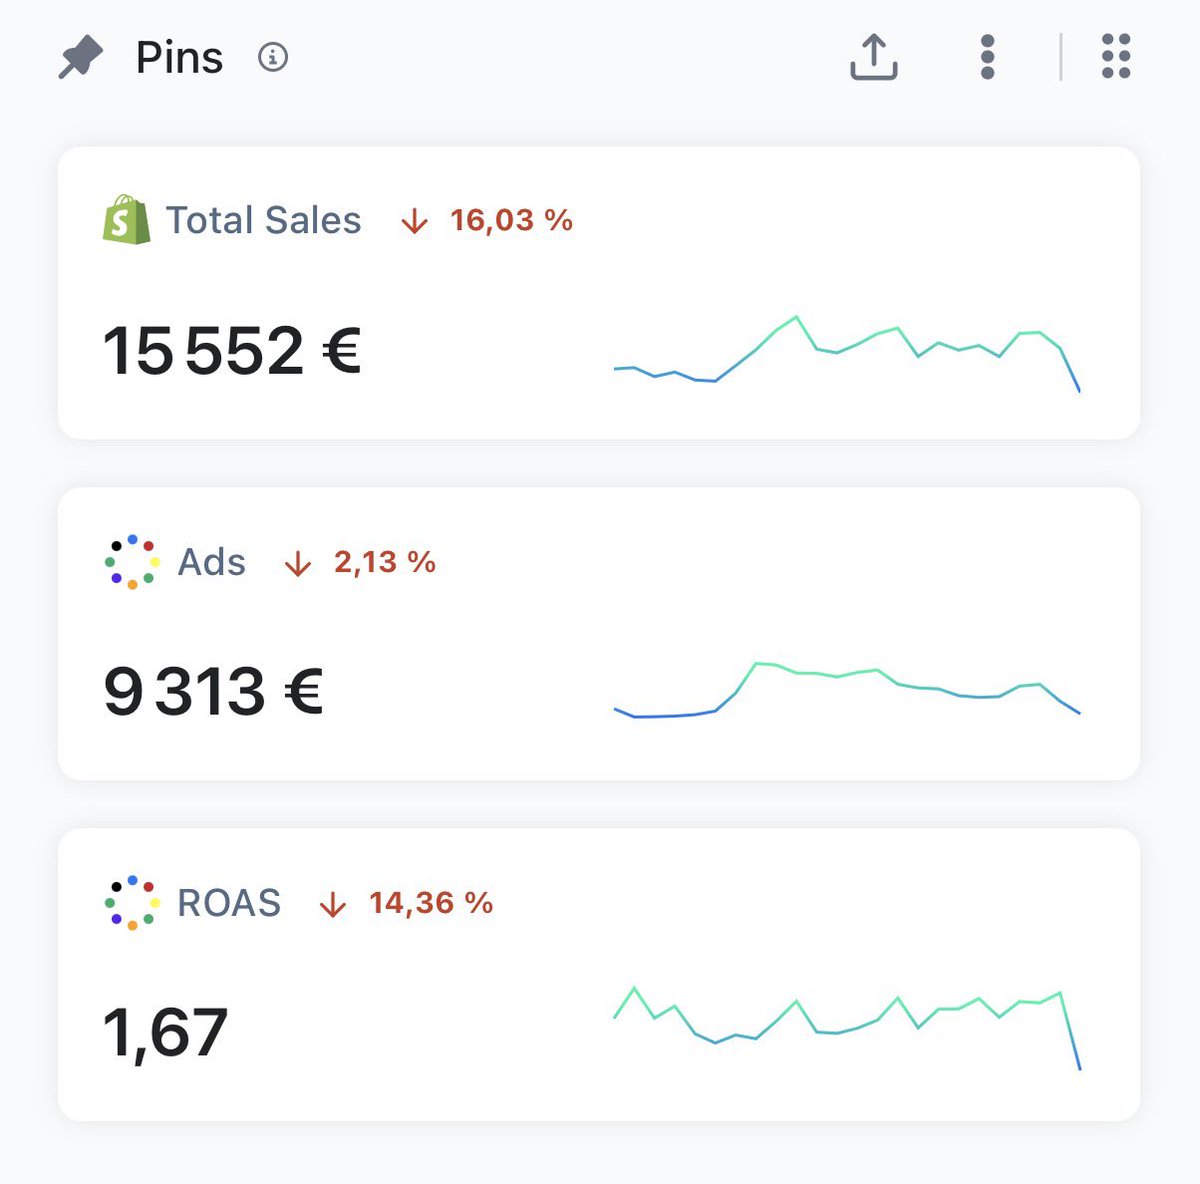Open the three-dot vertical menu
Viewport: 1200px width, 1184px height.
(988, 57)
